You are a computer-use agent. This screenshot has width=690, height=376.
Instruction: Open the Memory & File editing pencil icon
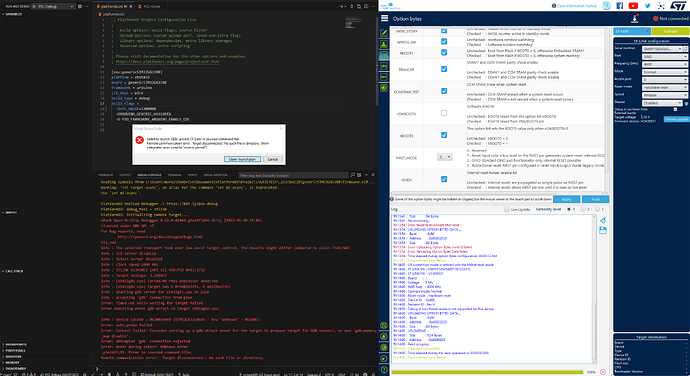coord(384,33)
